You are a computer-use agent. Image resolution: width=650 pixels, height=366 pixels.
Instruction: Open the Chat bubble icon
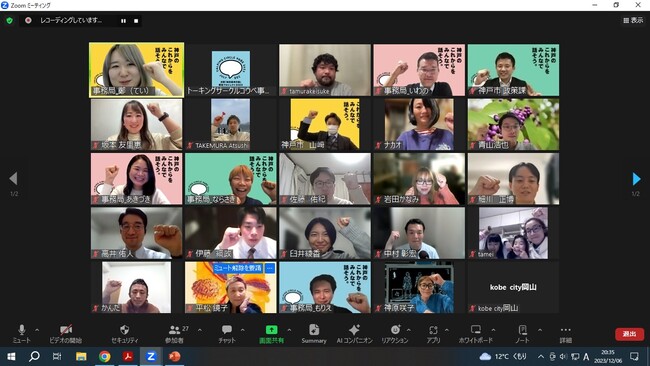coord(227,330)
